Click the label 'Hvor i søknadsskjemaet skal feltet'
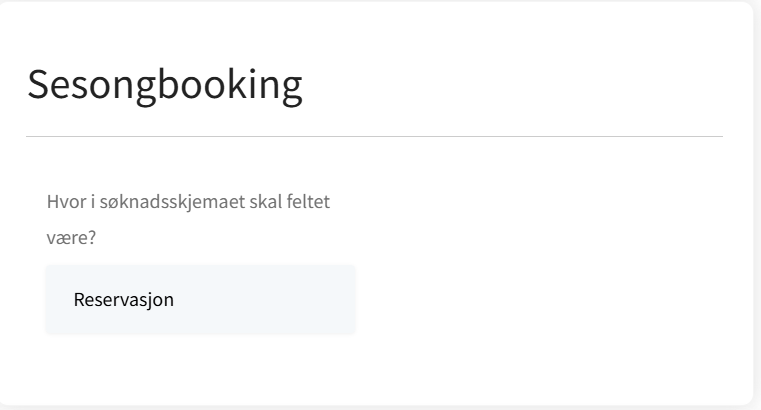Viewport: 761px width, 410px height. point(188,203)
